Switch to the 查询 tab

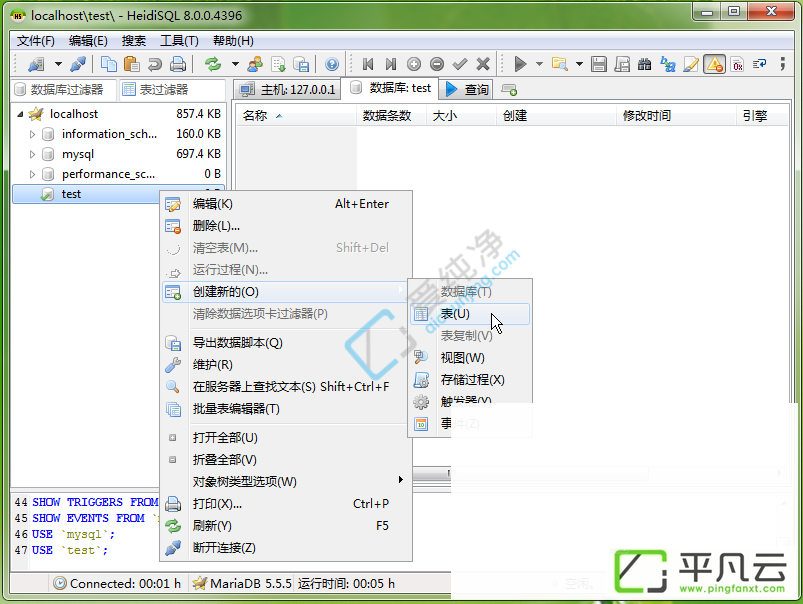tap(467, 90)
